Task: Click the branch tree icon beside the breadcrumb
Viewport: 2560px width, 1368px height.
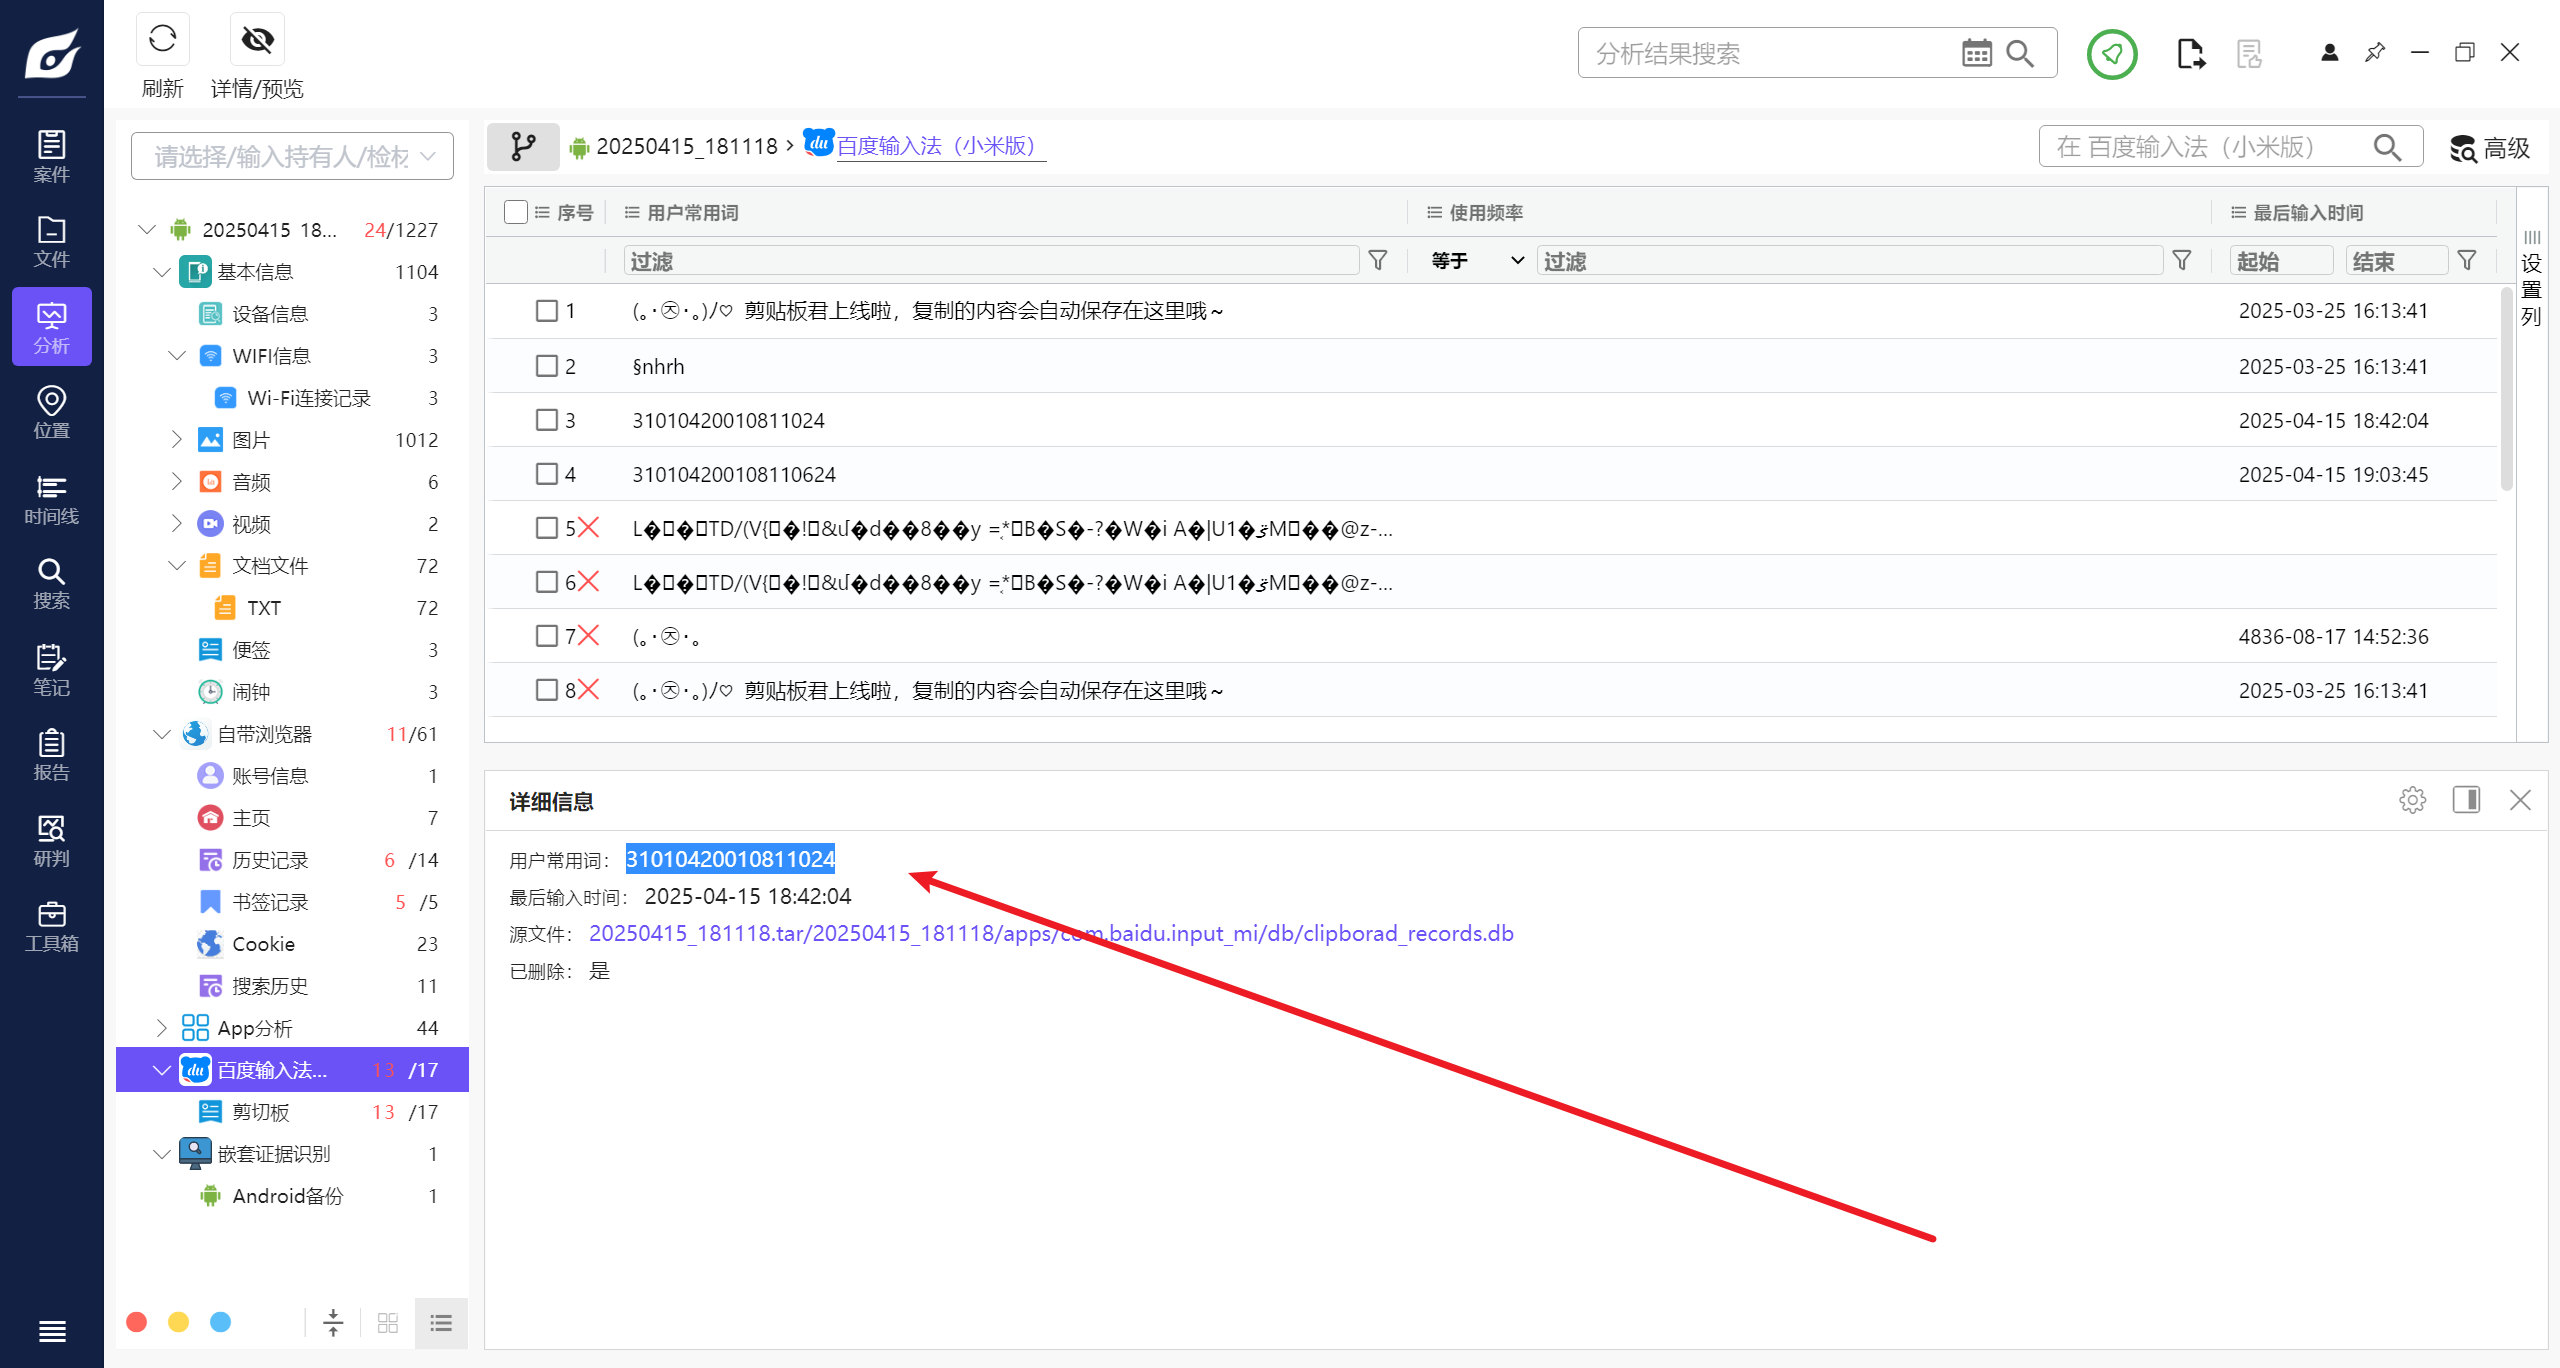Action: click(523, 147)
